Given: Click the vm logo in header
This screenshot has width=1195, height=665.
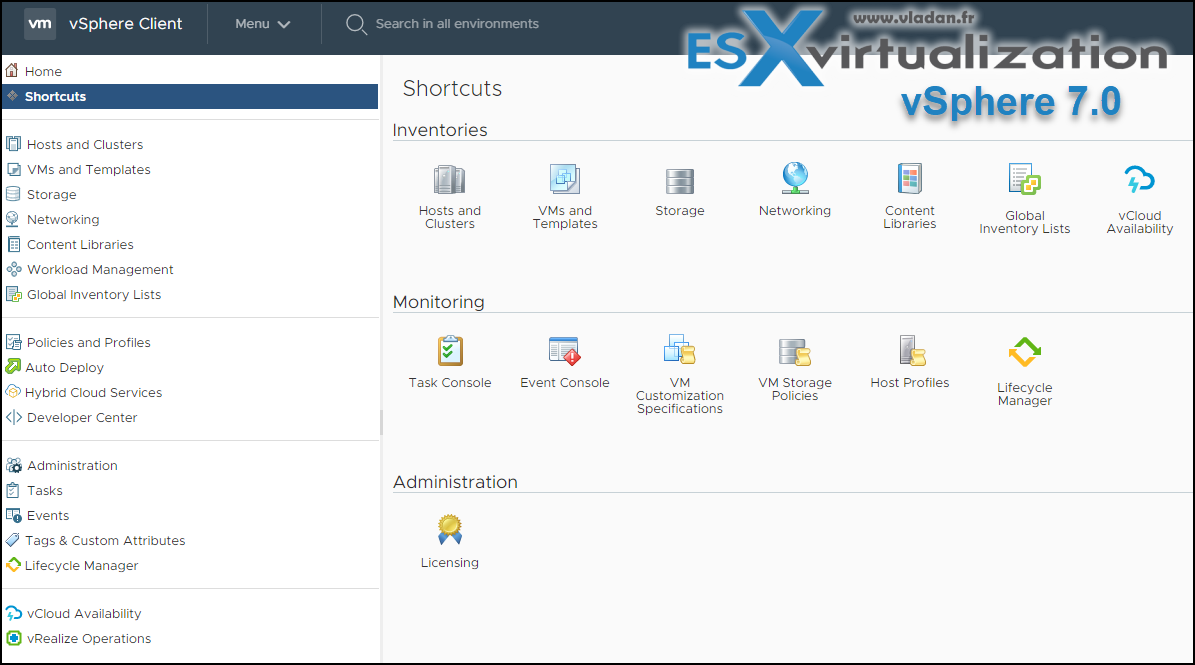Looking at the screenshot, I should 40,24.
